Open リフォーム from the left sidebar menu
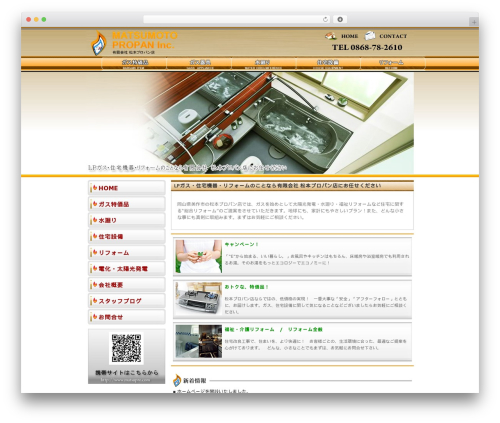Viewport: 500px width, 423px height. point(127,253)
